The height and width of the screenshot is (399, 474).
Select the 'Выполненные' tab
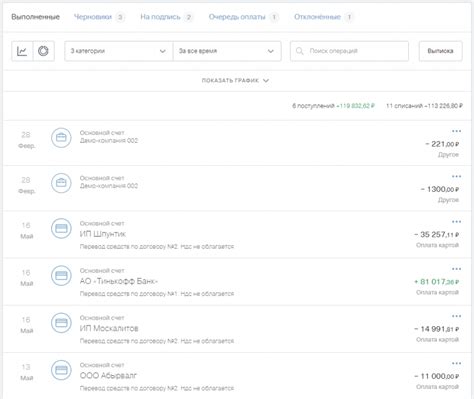(x=36, y=17)
